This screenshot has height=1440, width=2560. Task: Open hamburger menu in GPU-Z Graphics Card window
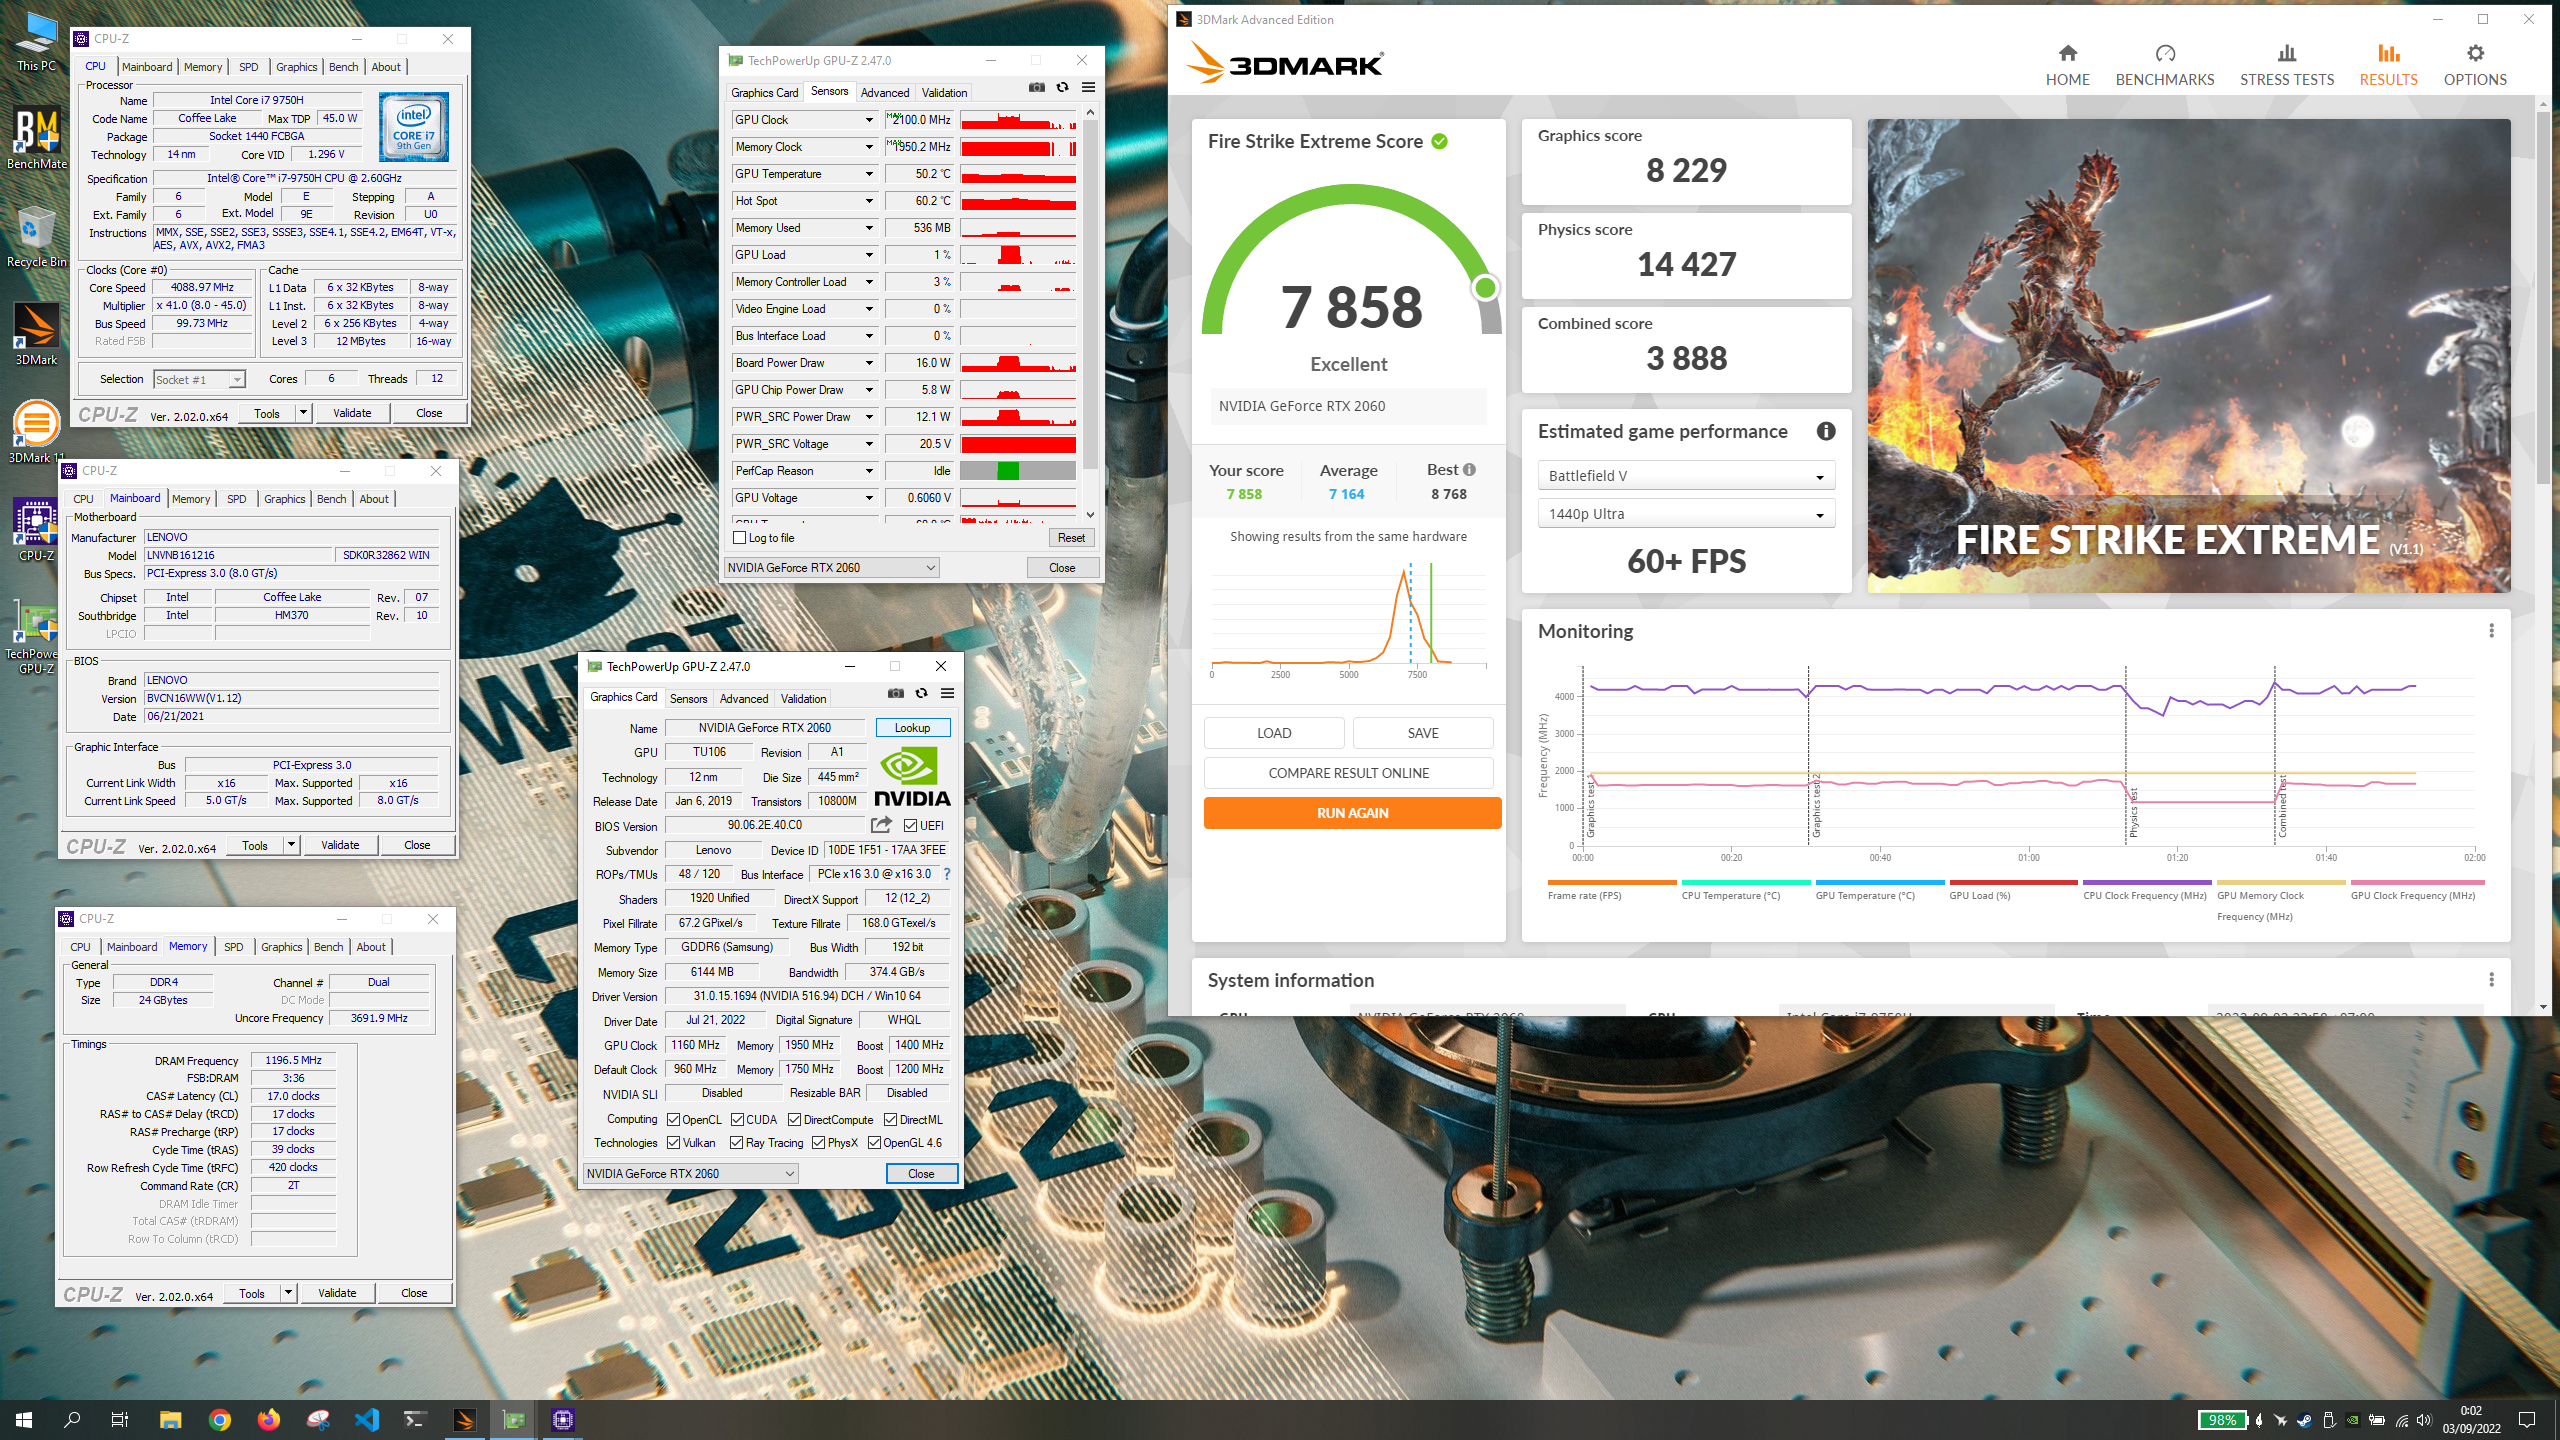click(947, 694)
